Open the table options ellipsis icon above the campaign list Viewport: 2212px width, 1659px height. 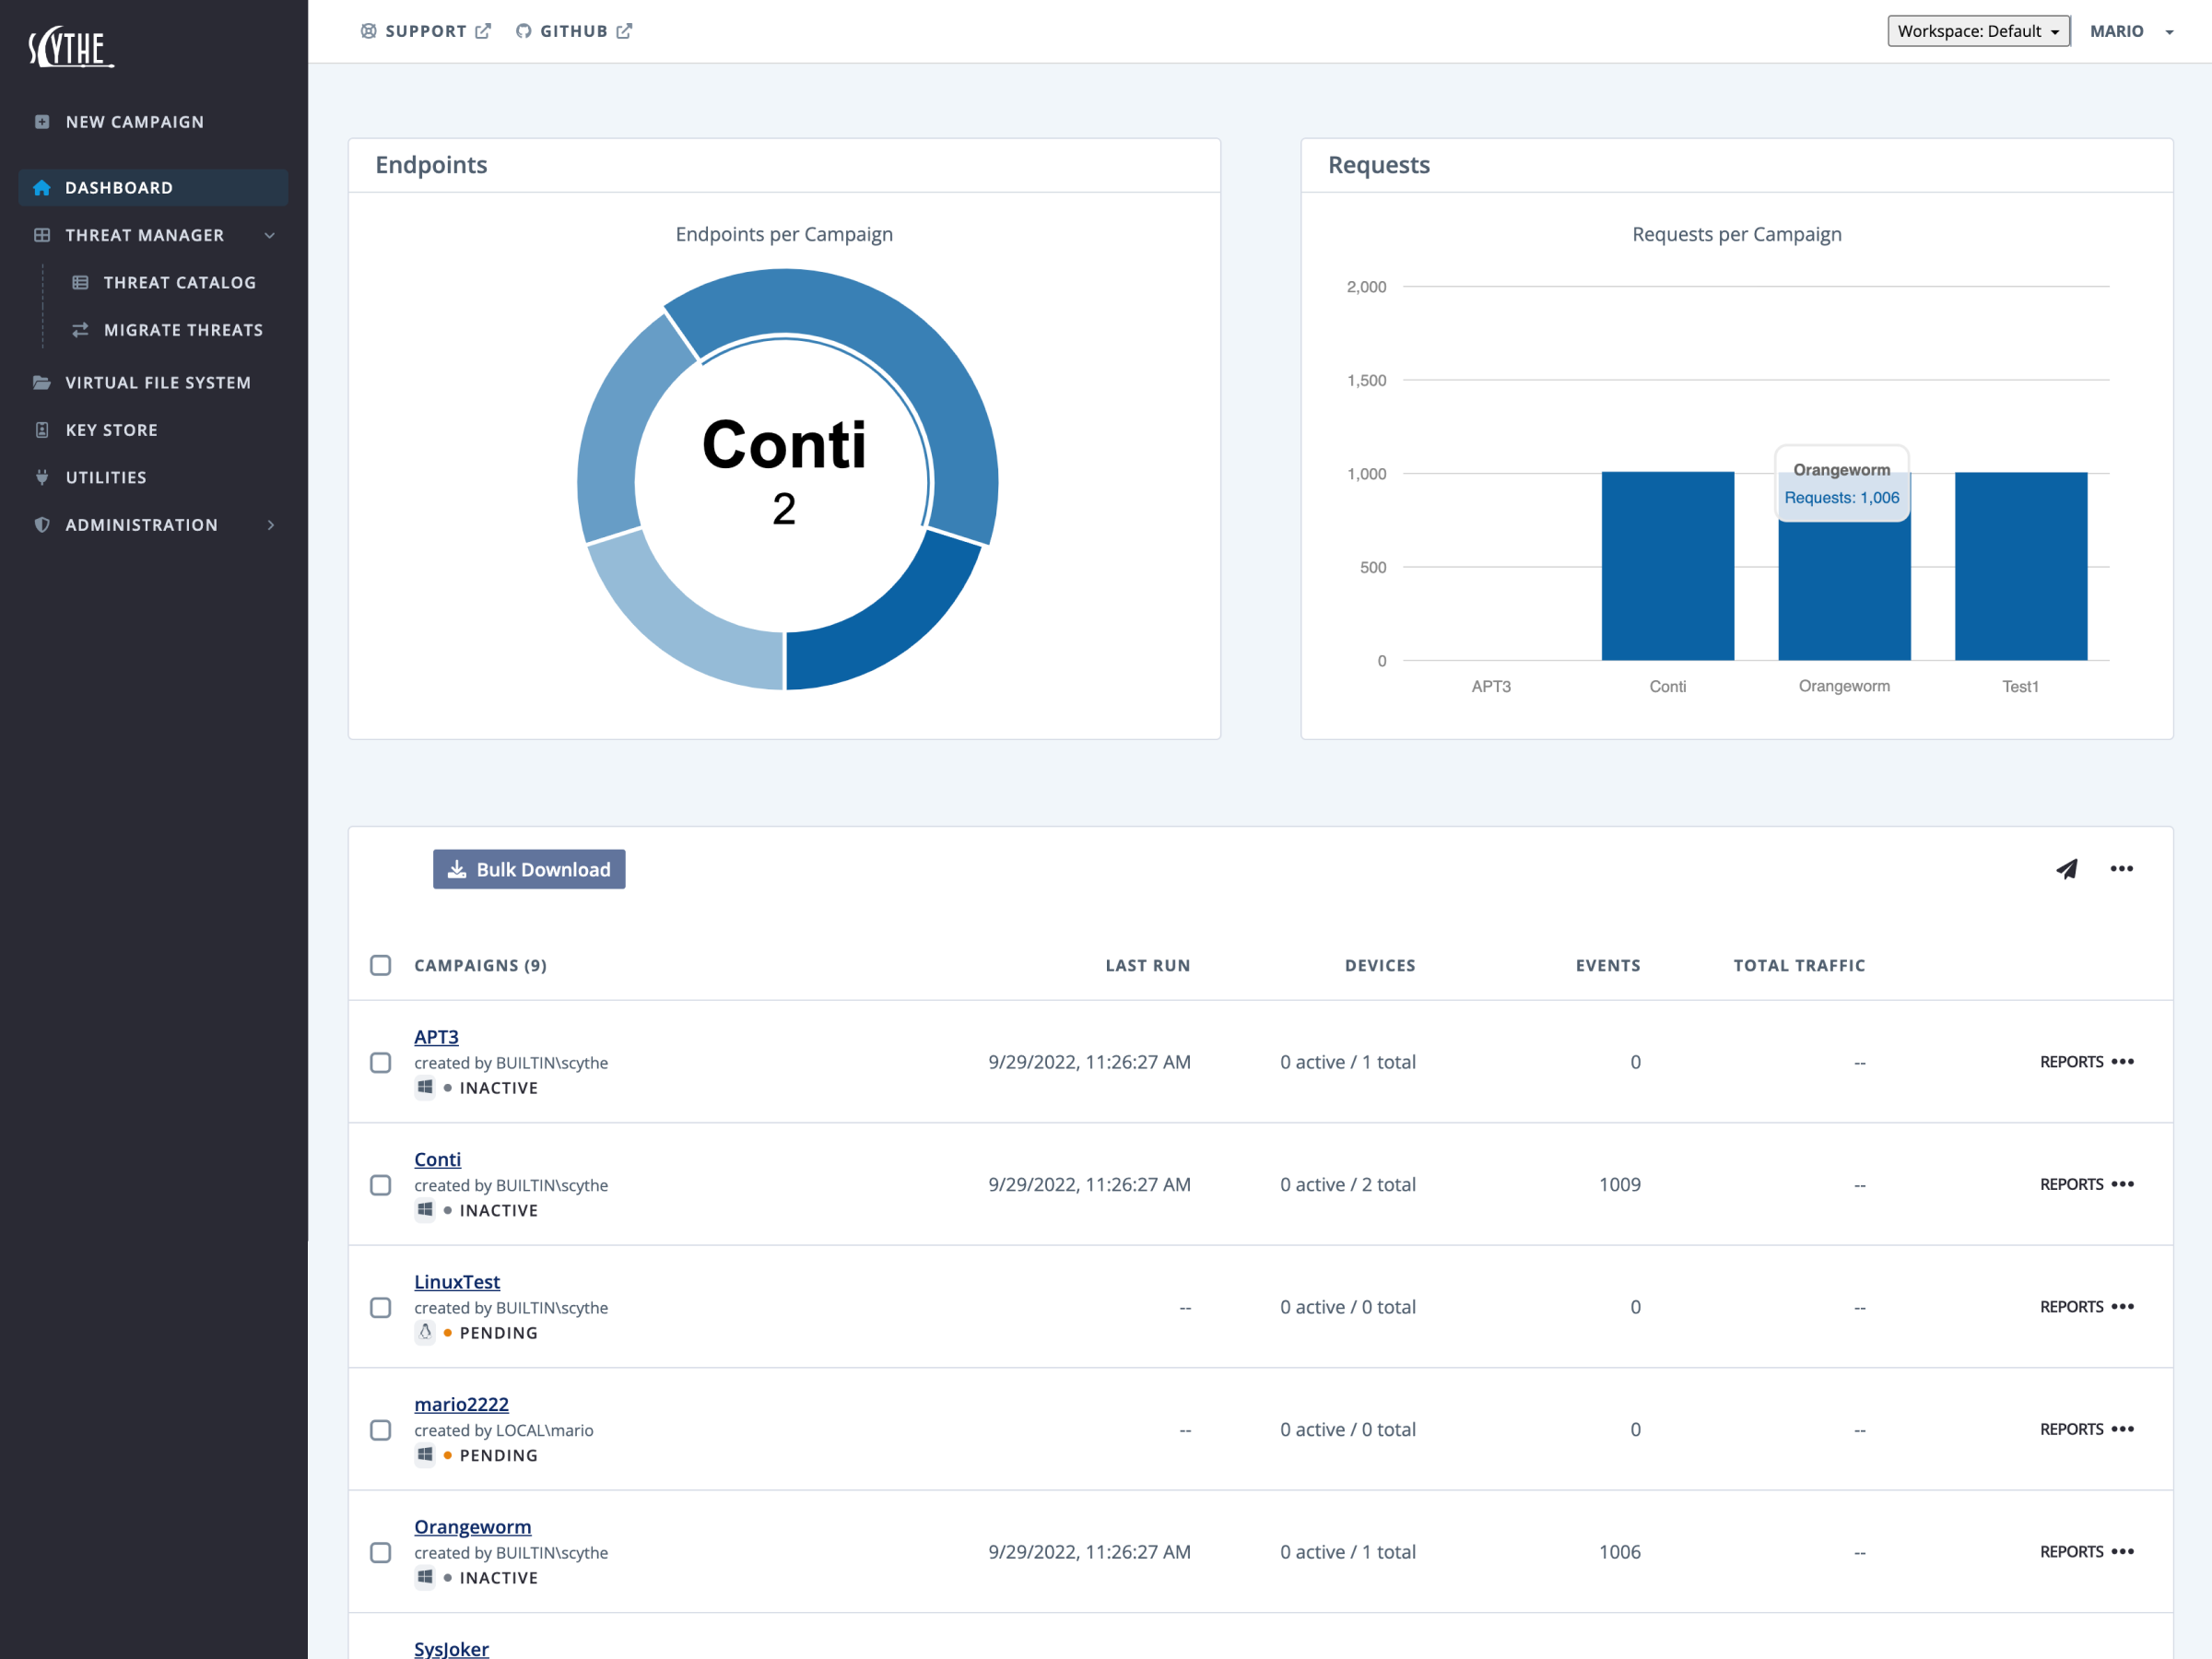pyautogui.click(x=2121, y=869)
